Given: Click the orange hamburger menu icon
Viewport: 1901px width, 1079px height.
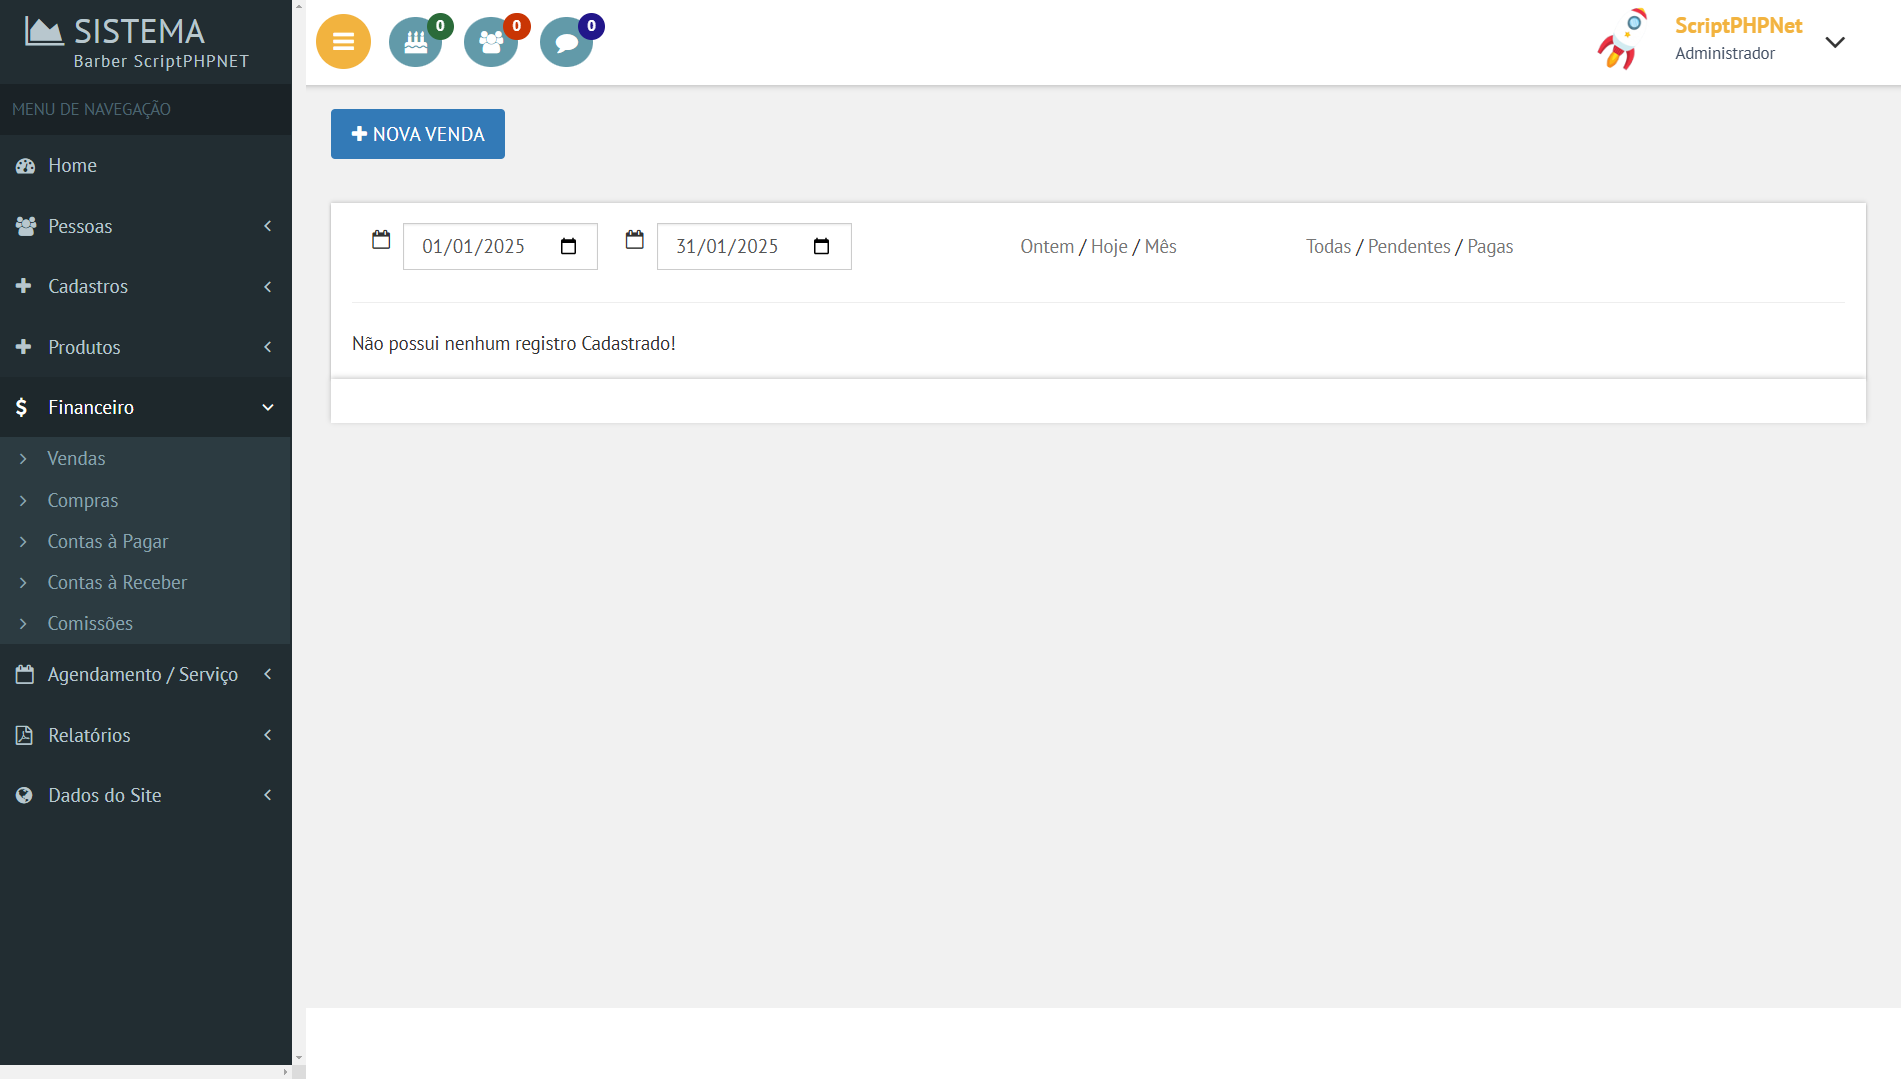Looking at the screenshot, I should [x=343, y=42].
